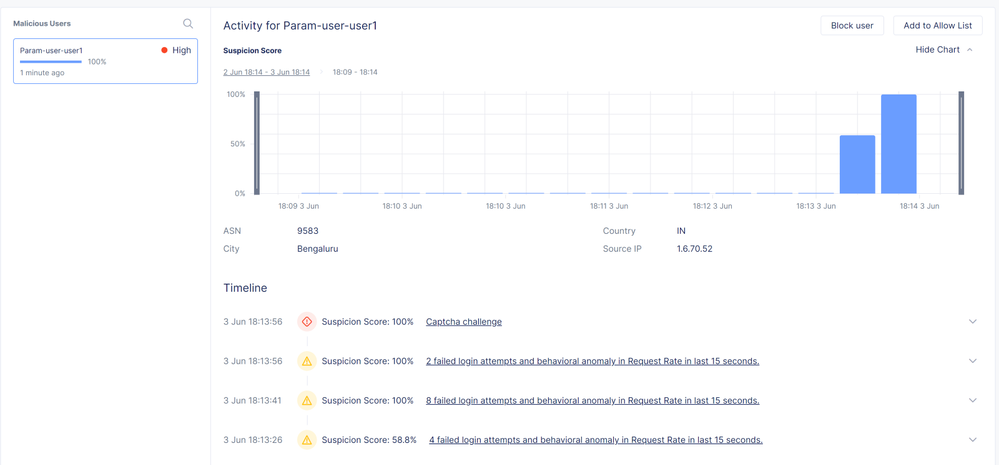Click warning icon for 8 failed logins event
The image size is (999, 465).
click(307, 400)
